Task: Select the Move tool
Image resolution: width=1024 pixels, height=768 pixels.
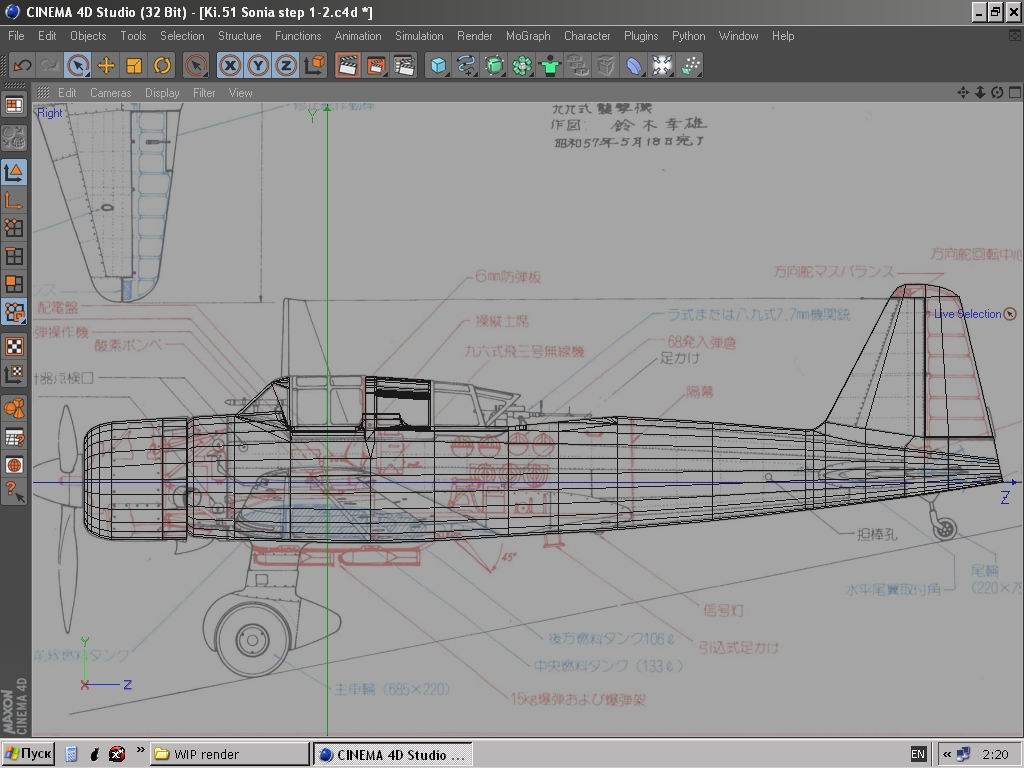Action: 106,66
